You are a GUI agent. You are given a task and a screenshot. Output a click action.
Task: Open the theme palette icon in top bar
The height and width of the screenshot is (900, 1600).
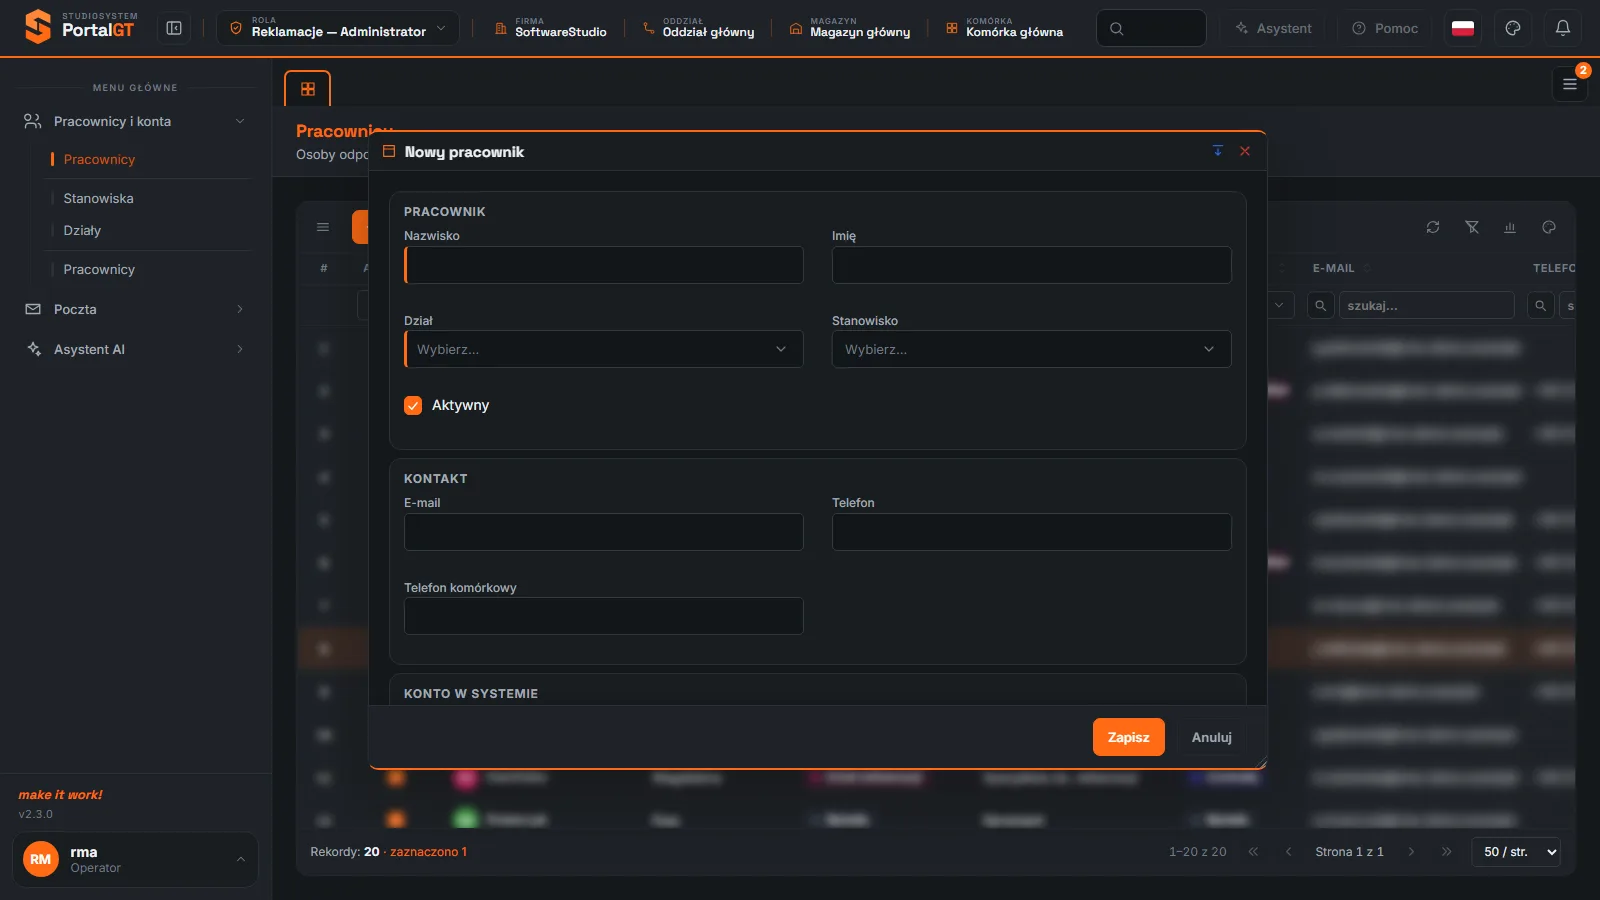(1513, 28)
